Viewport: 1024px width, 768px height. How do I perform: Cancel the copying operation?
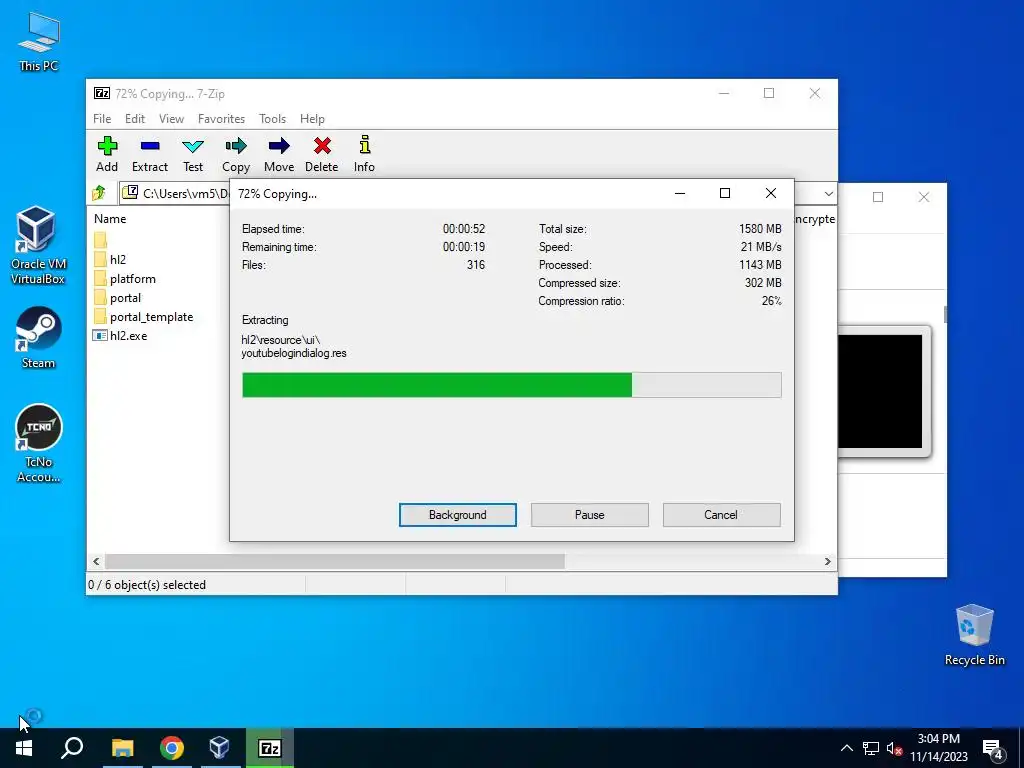(722, 515)
